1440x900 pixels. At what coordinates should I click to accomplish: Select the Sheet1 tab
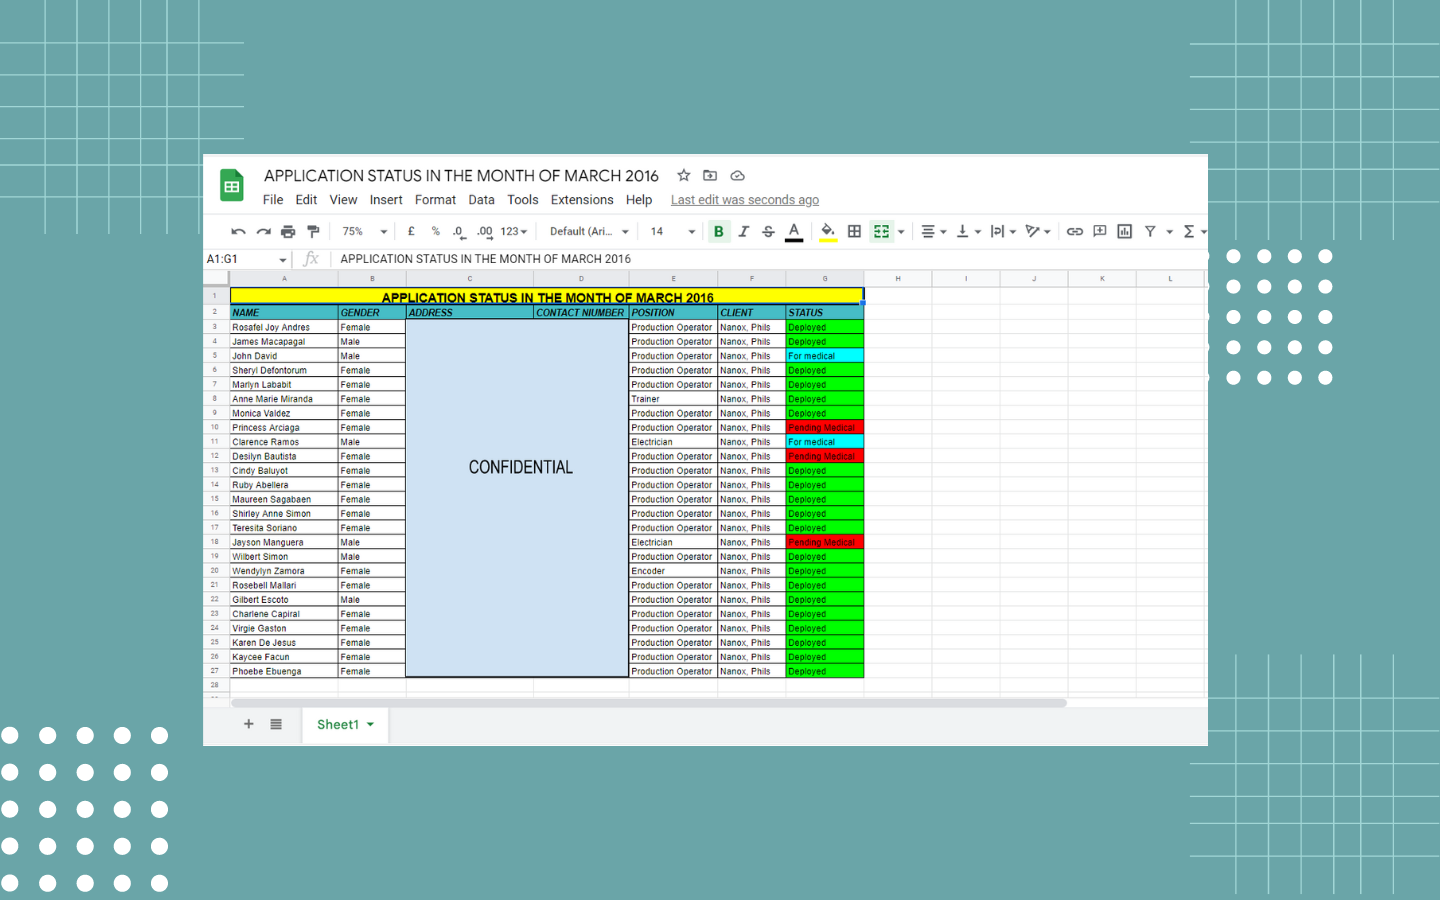pos(345,725)
